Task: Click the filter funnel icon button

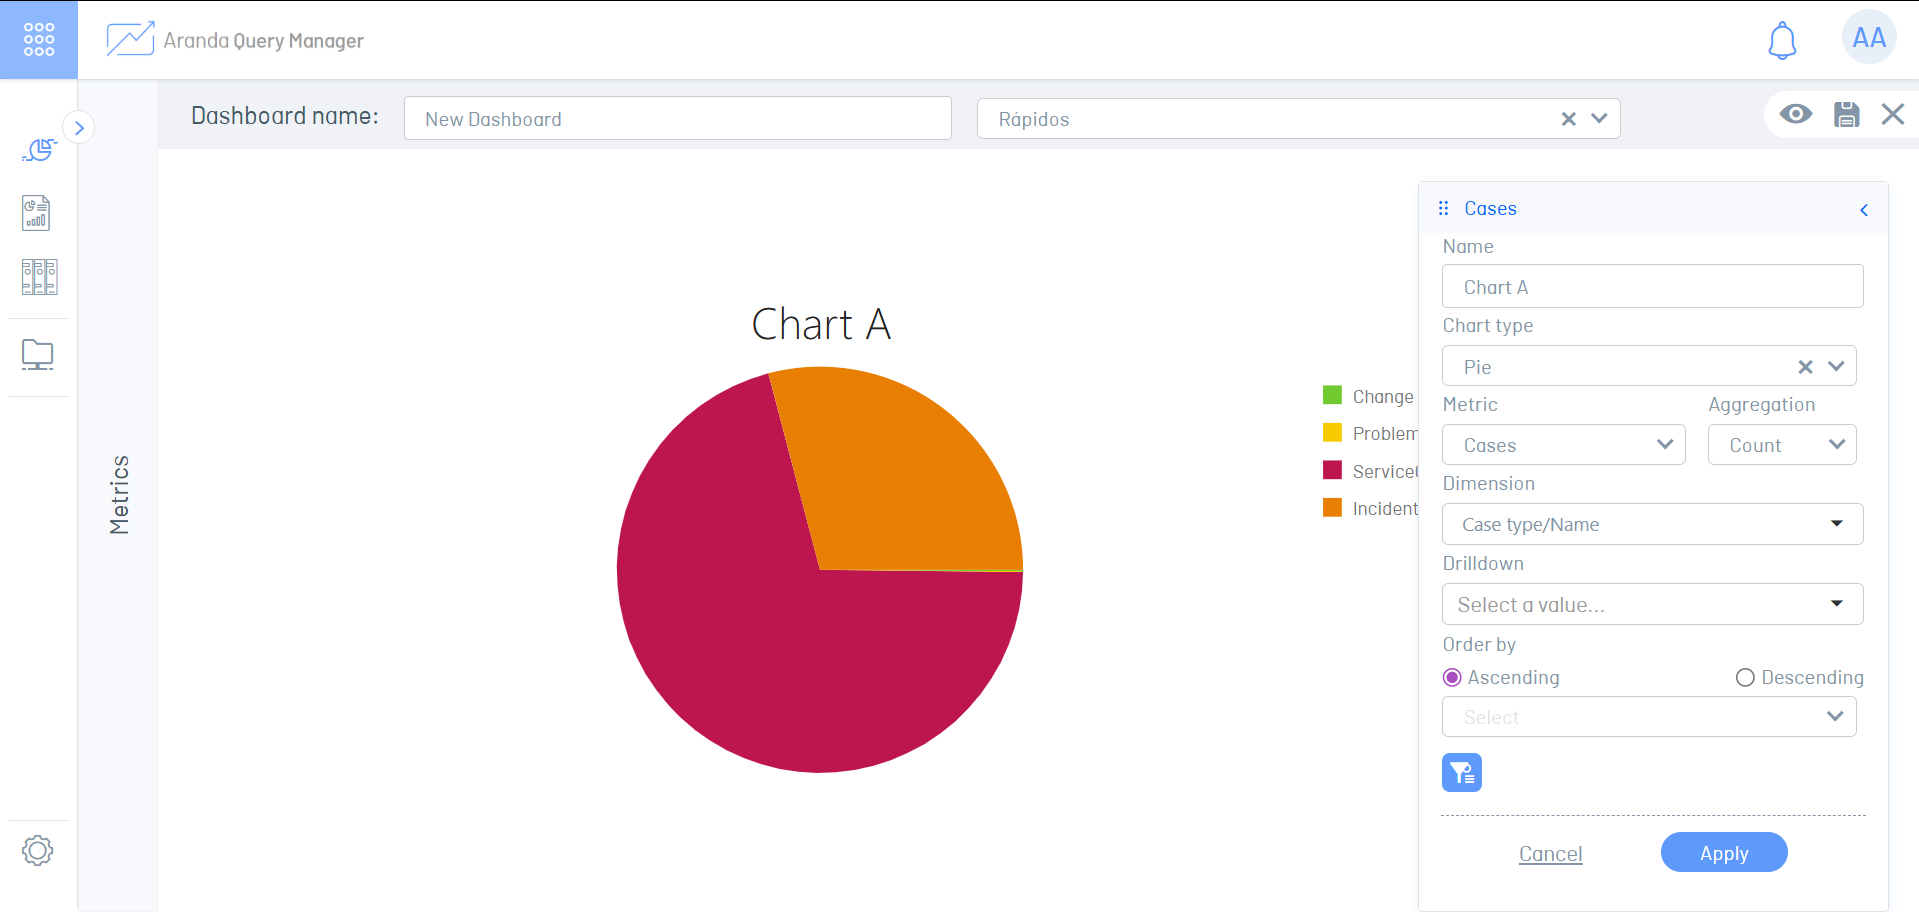Action: 1461,773
